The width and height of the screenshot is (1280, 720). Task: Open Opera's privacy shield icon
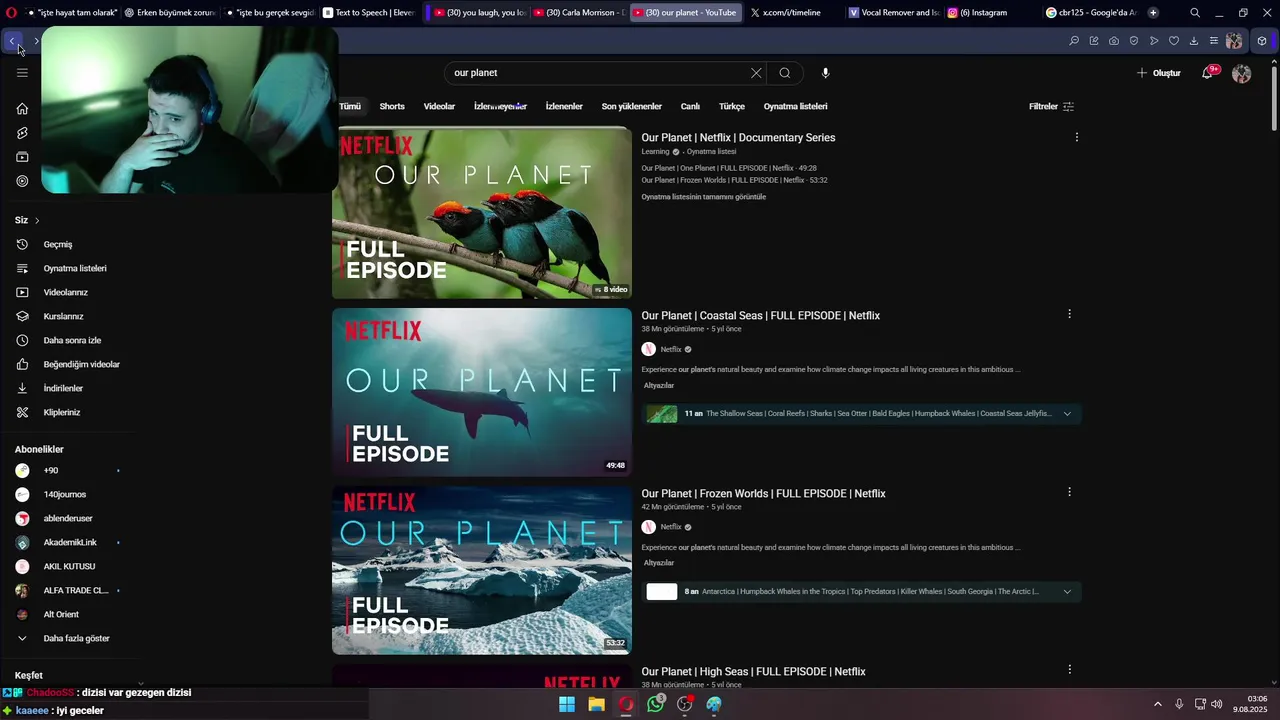point(1134,41)
